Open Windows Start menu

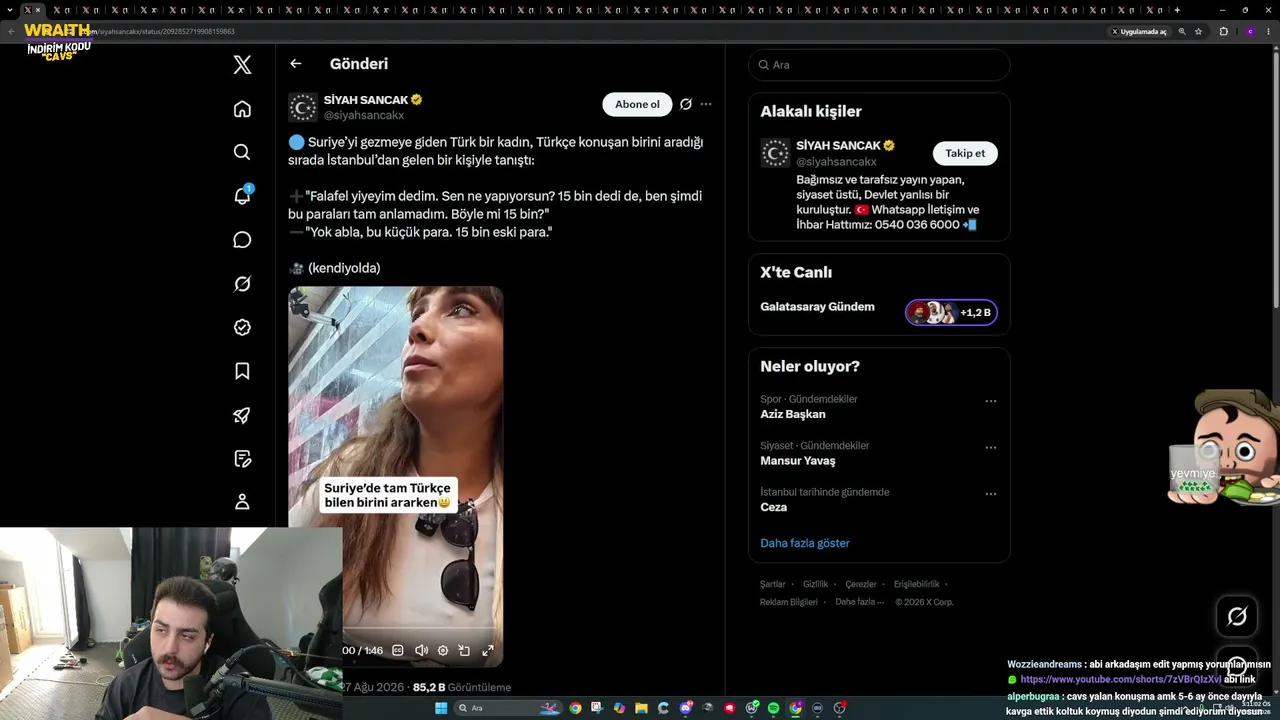pos(441,708)
